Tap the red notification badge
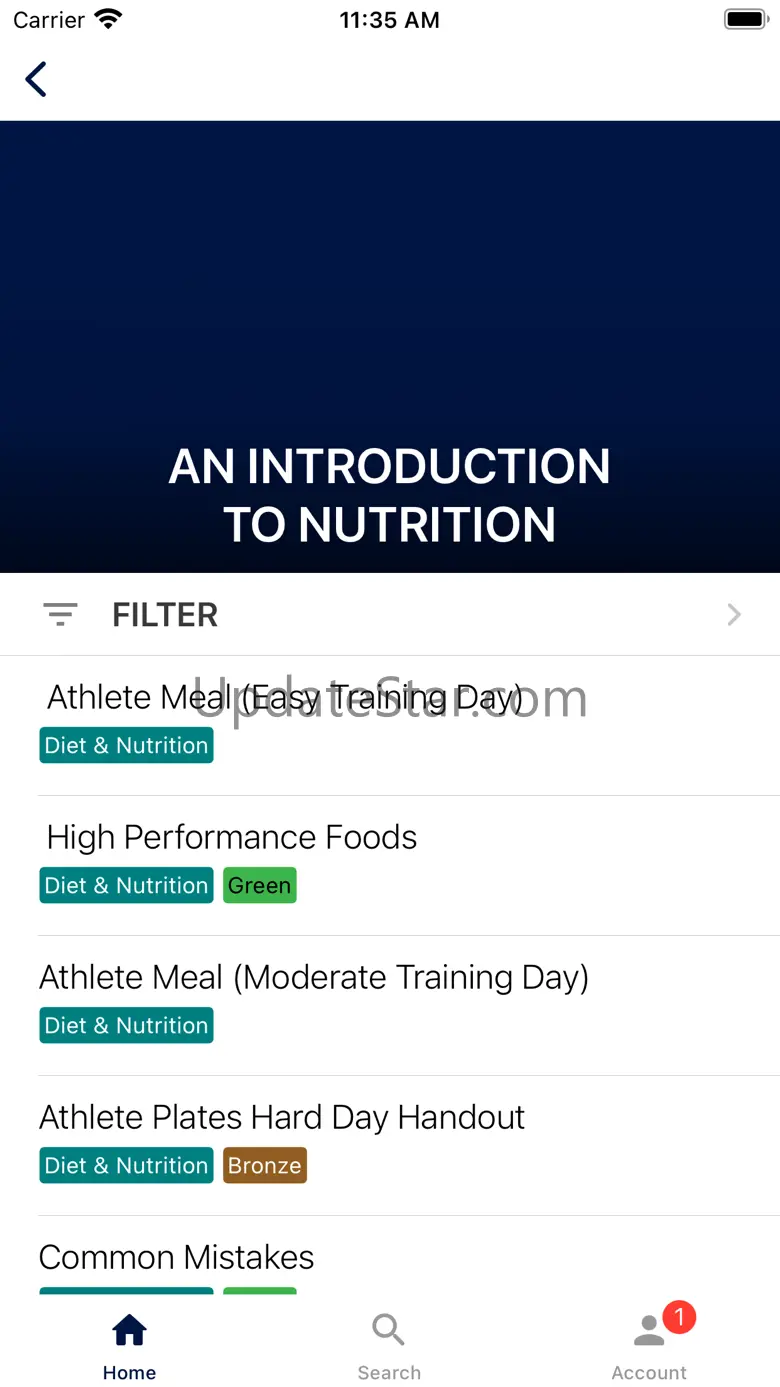The height and width of the screenshot is (1387, 780). tap(679, 1317)
